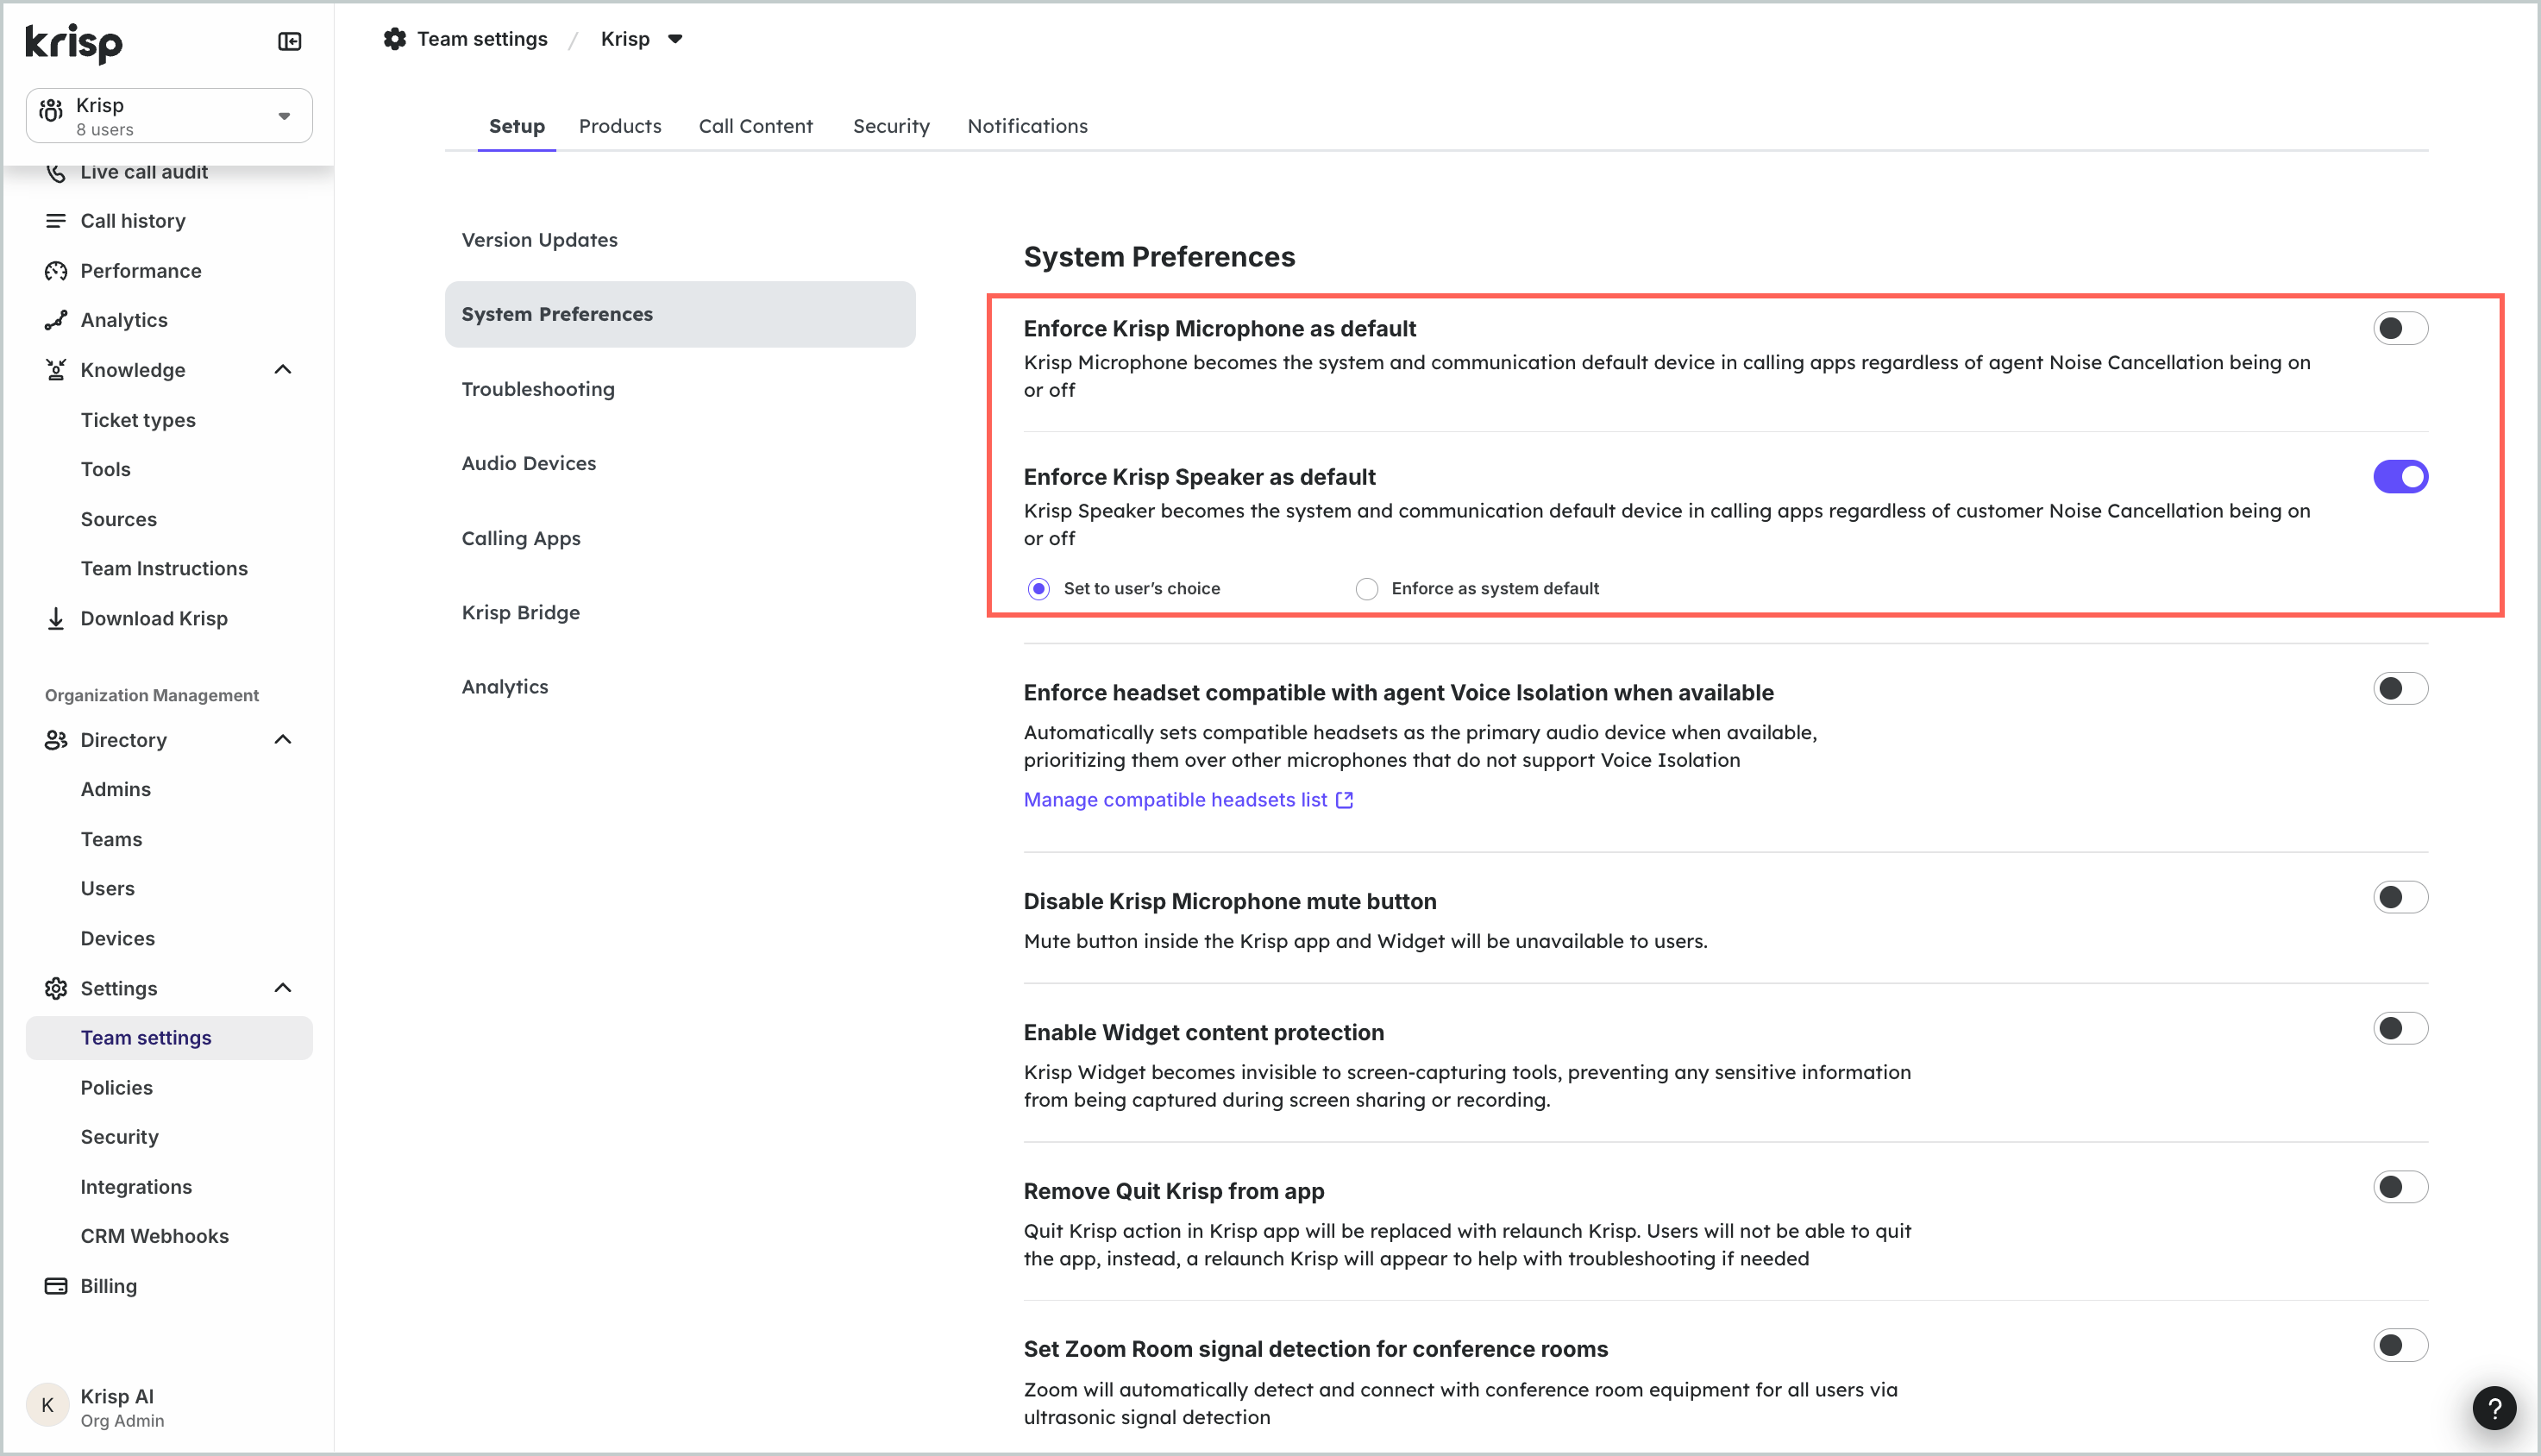Screen dimensions: 2541x1456
Task: Open Manage compatible headsets list link
Action: [1175, 800]
